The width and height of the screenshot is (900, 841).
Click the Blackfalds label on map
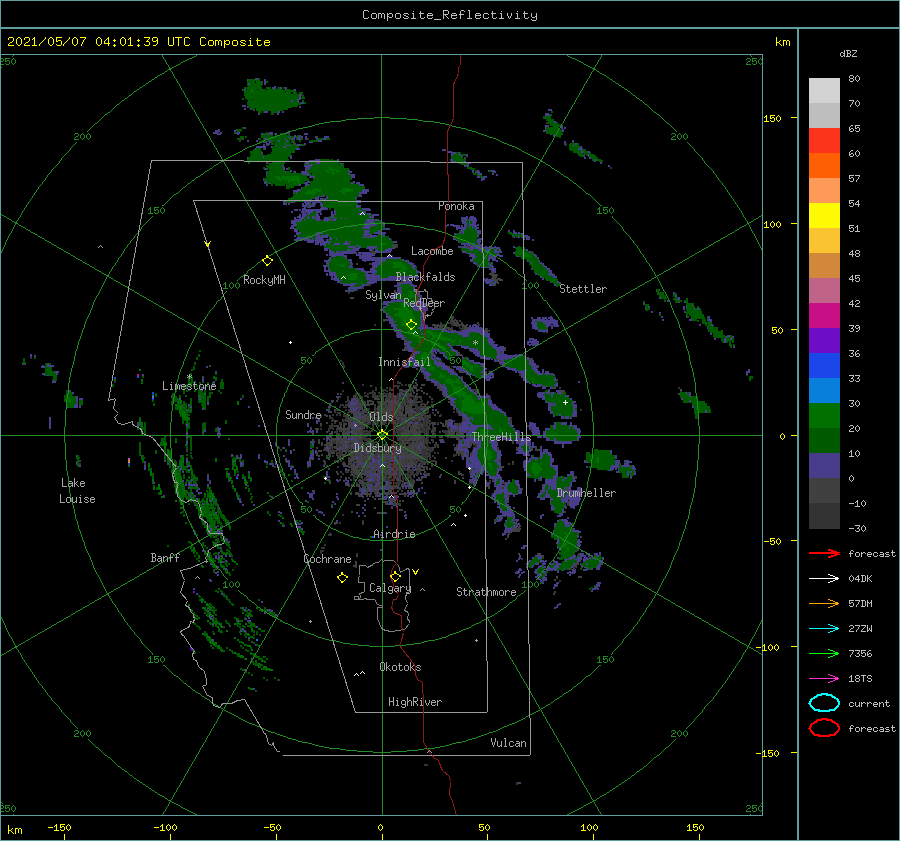(x=425, y=277)
